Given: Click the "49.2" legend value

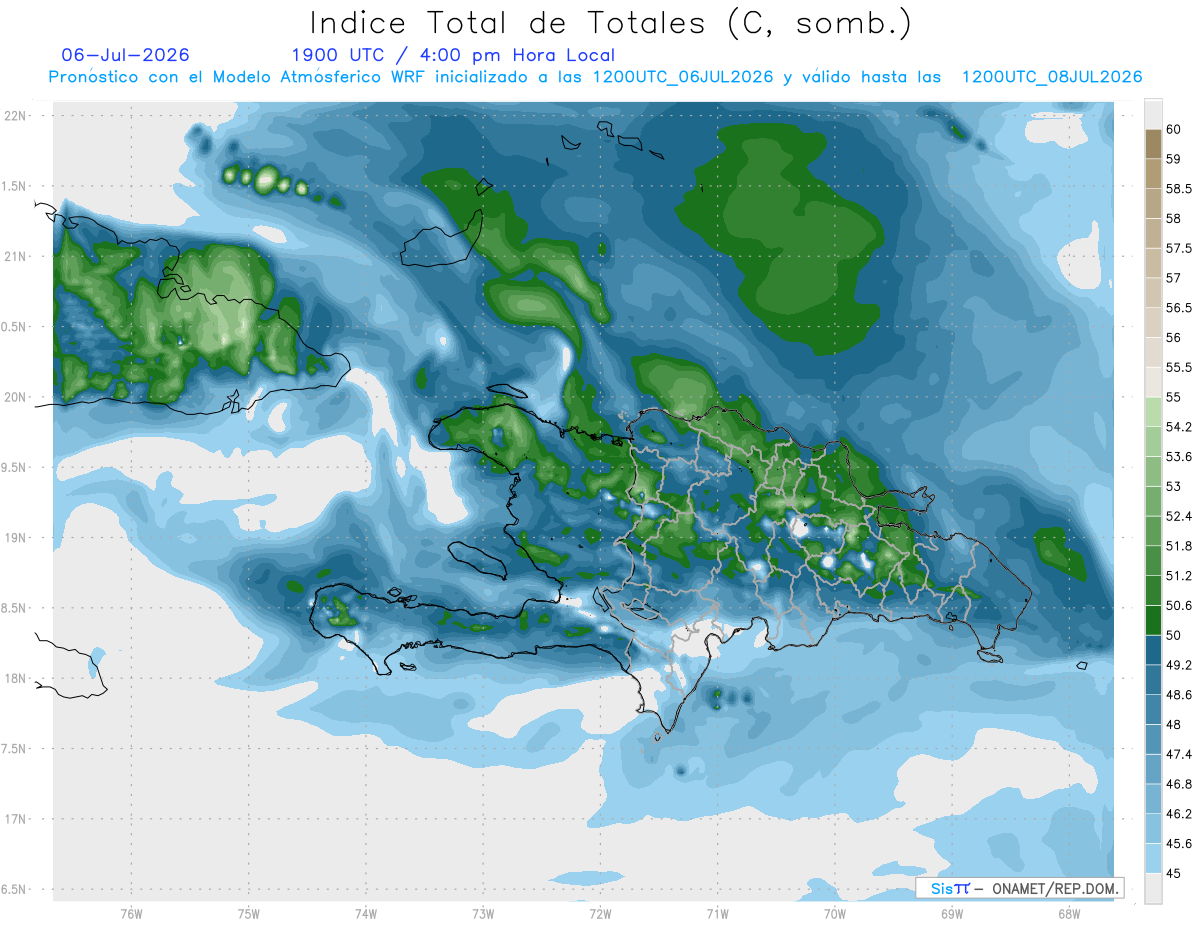Looking at the screenshot, I should (1178, 665).
